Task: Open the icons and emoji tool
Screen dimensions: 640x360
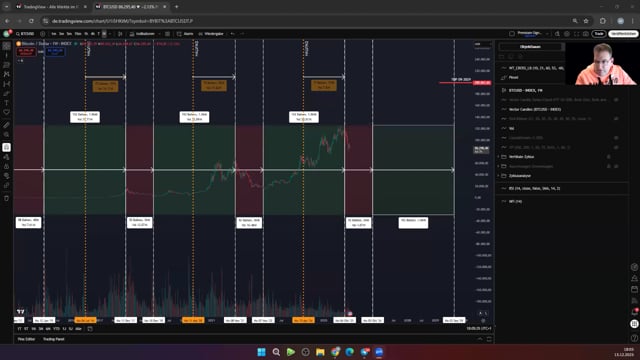Action: click(x=7, y=112)
